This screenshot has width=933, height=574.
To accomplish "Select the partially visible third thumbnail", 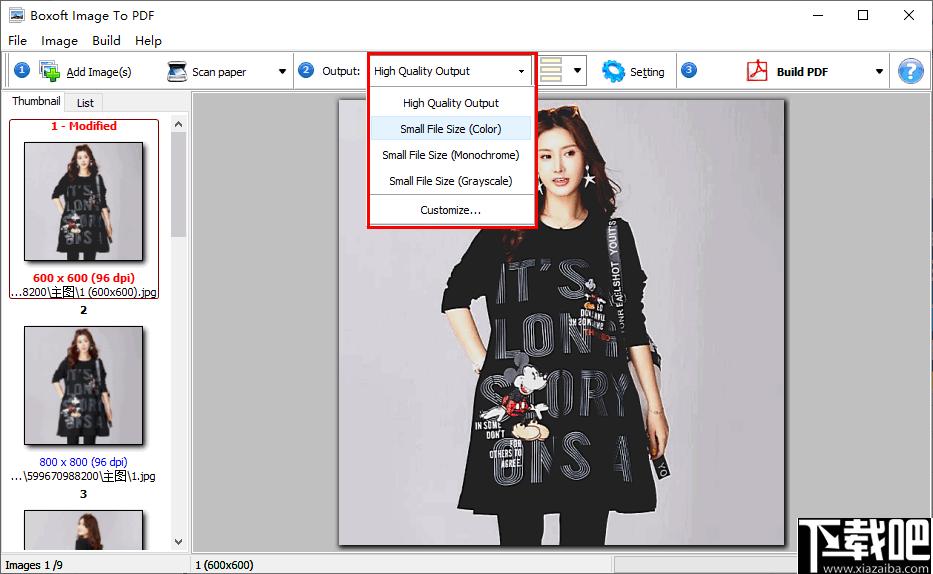I will pos(83,529).
